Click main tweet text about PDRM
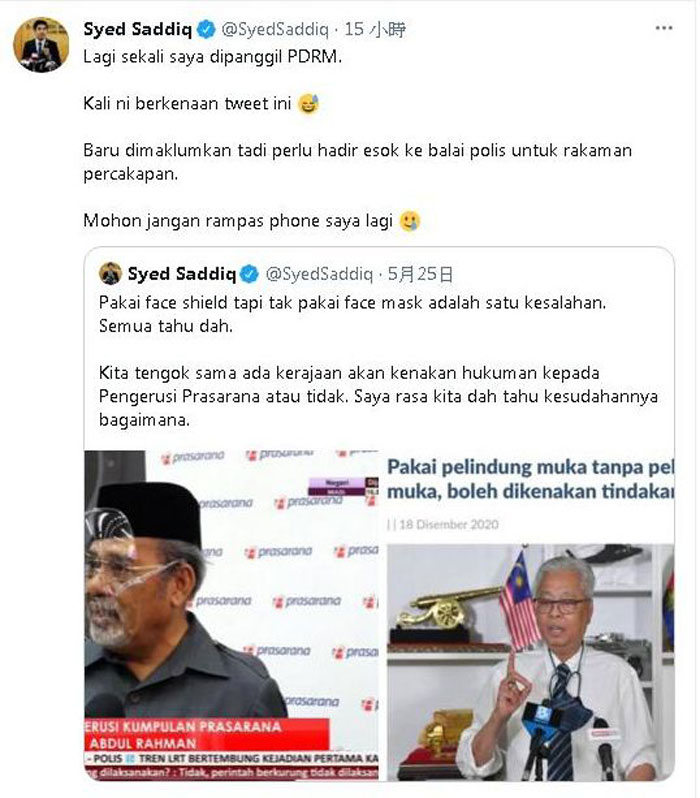The width and height of the screenshot is (700, 798). [x=357, y=138]
